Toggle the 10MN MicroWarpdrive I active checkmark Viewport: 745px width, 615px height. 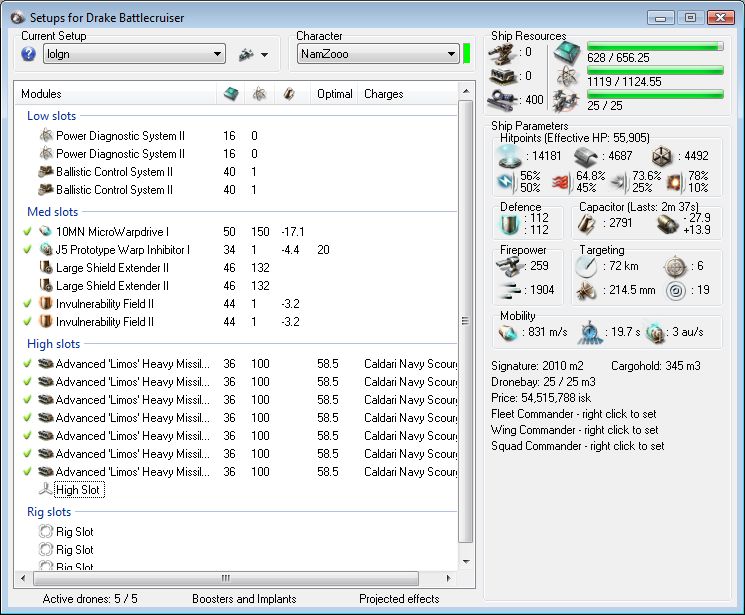(27, 232)
